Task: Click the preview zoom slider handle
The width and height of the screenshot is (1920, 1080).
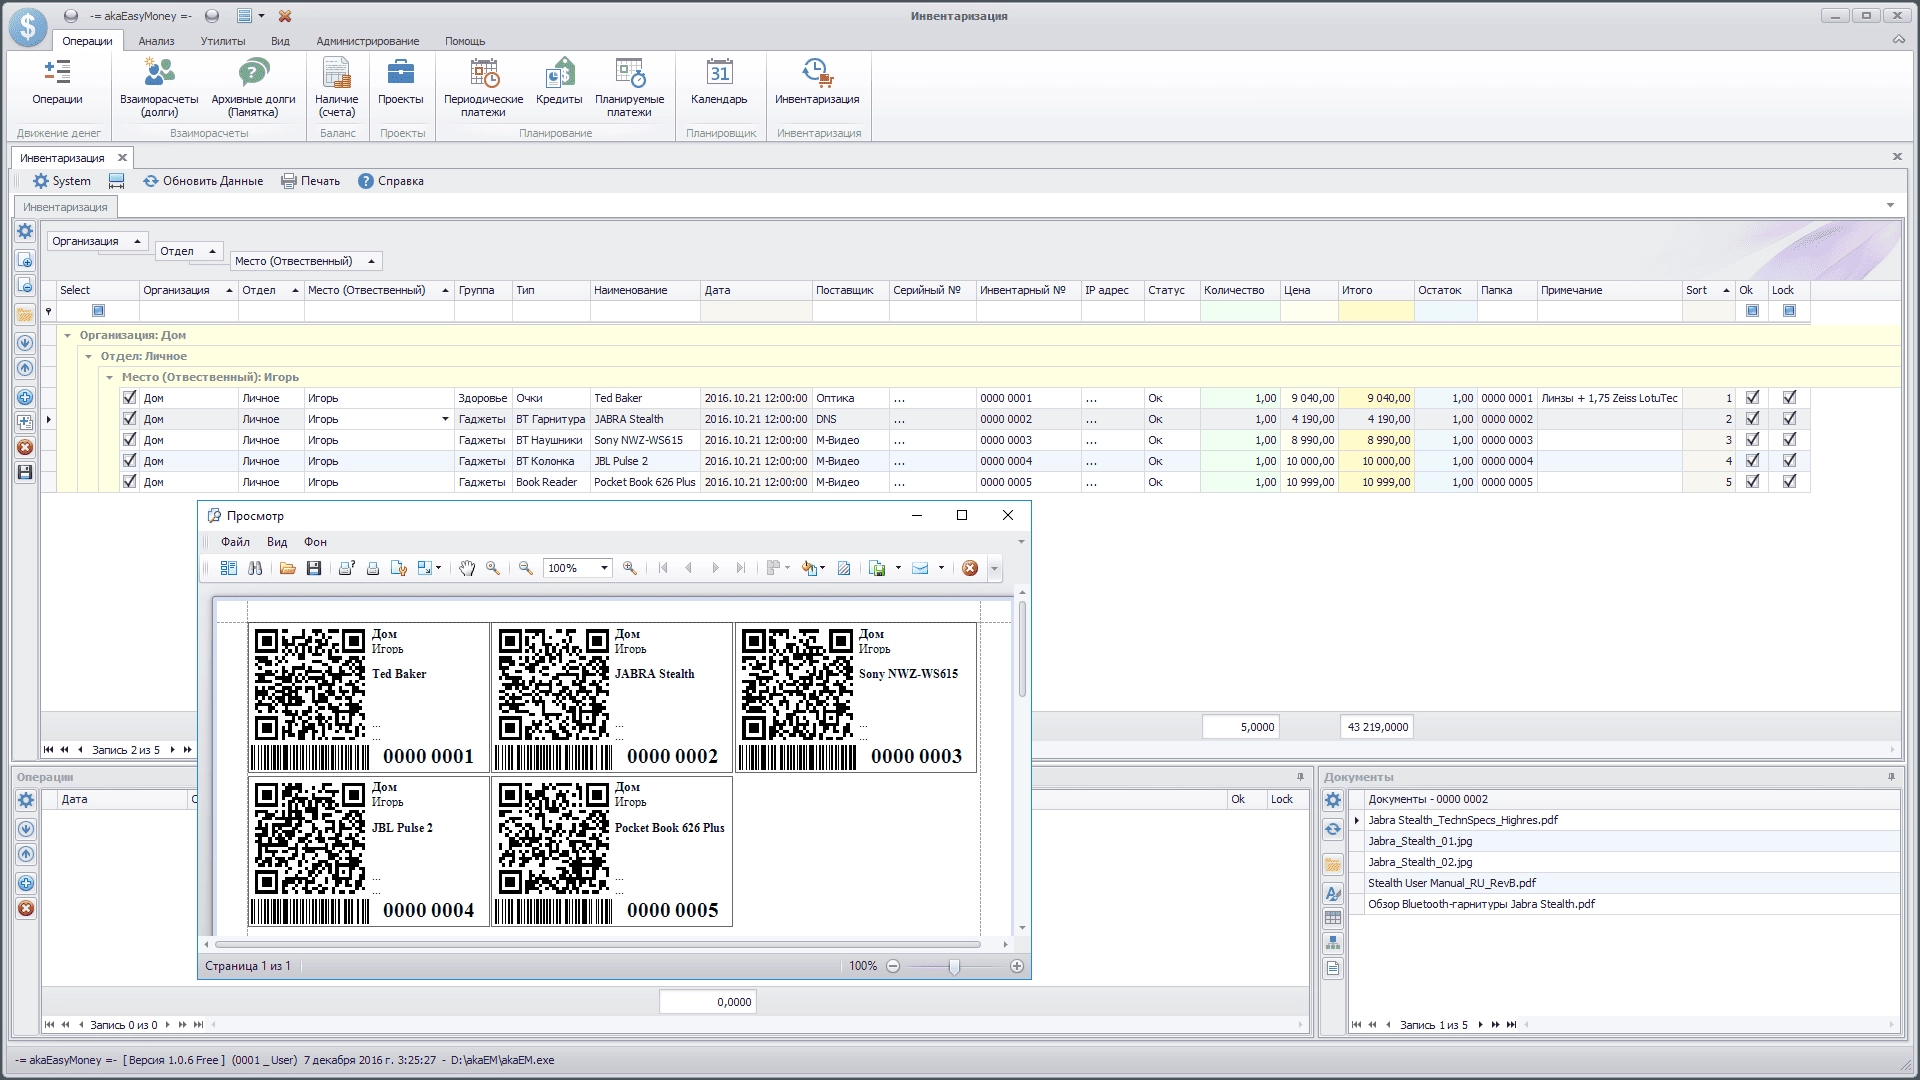Action: tap(954, 966)
